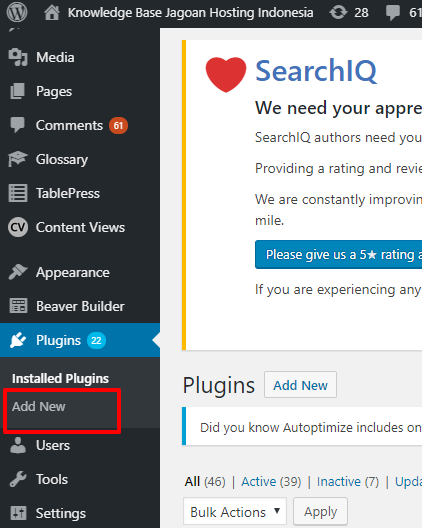The height and width of the screenshot is (528, 422).
Task: Click the Media sidebar icon
Action: click(x=18, y=57)
